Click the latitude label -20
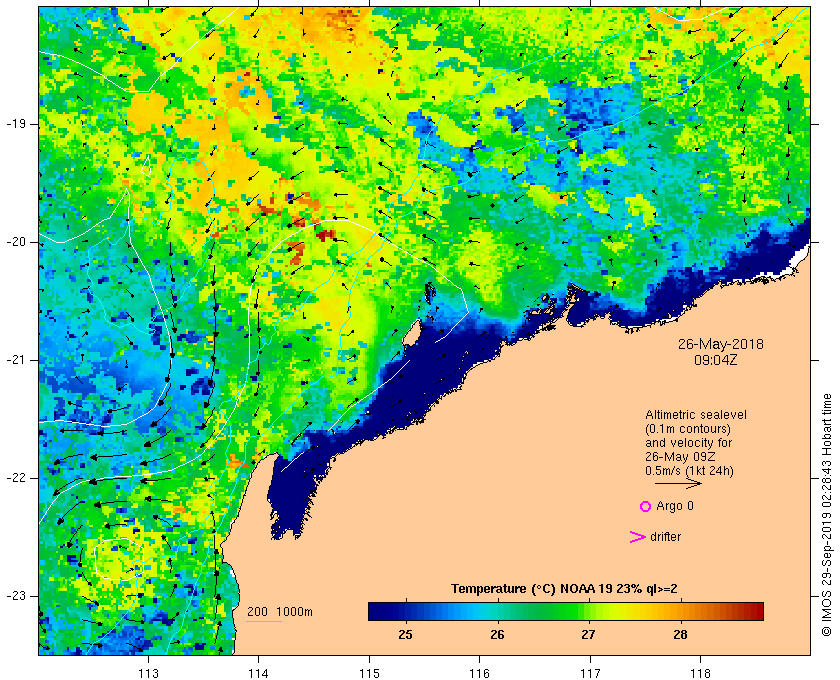 [16, 242]
